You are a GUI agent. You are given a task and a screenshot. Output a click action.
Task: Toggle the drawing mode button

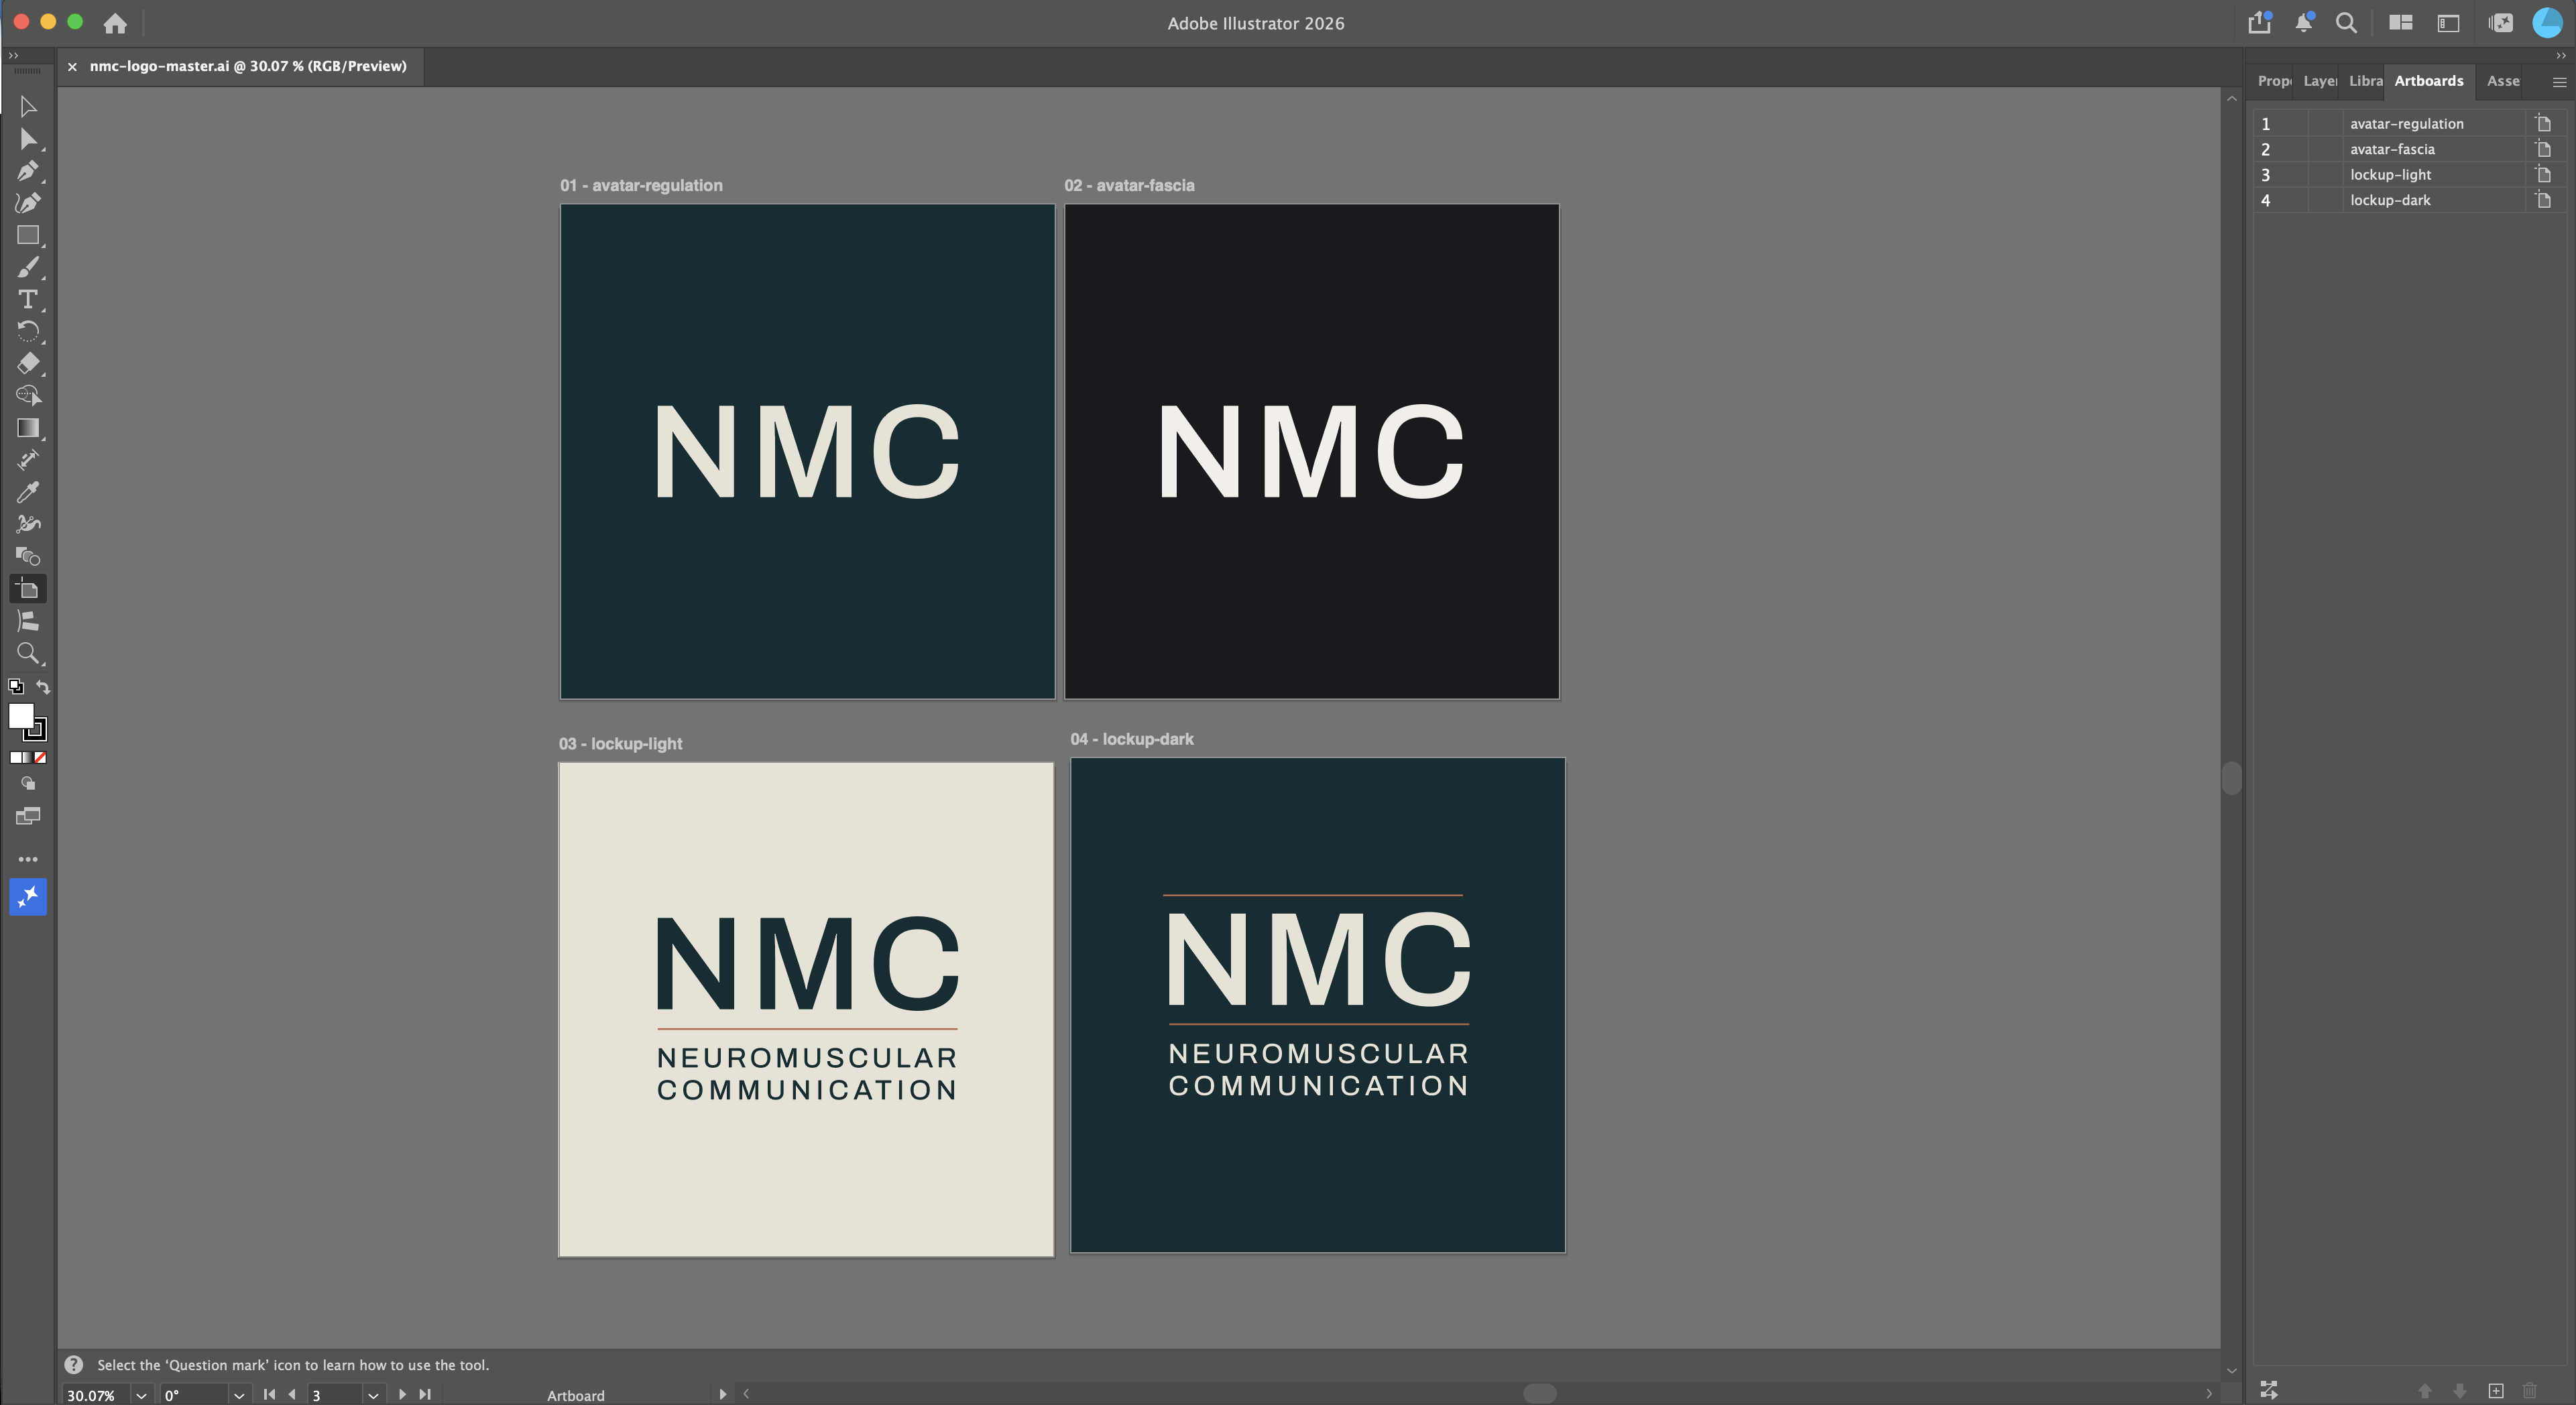coord(28,784)
